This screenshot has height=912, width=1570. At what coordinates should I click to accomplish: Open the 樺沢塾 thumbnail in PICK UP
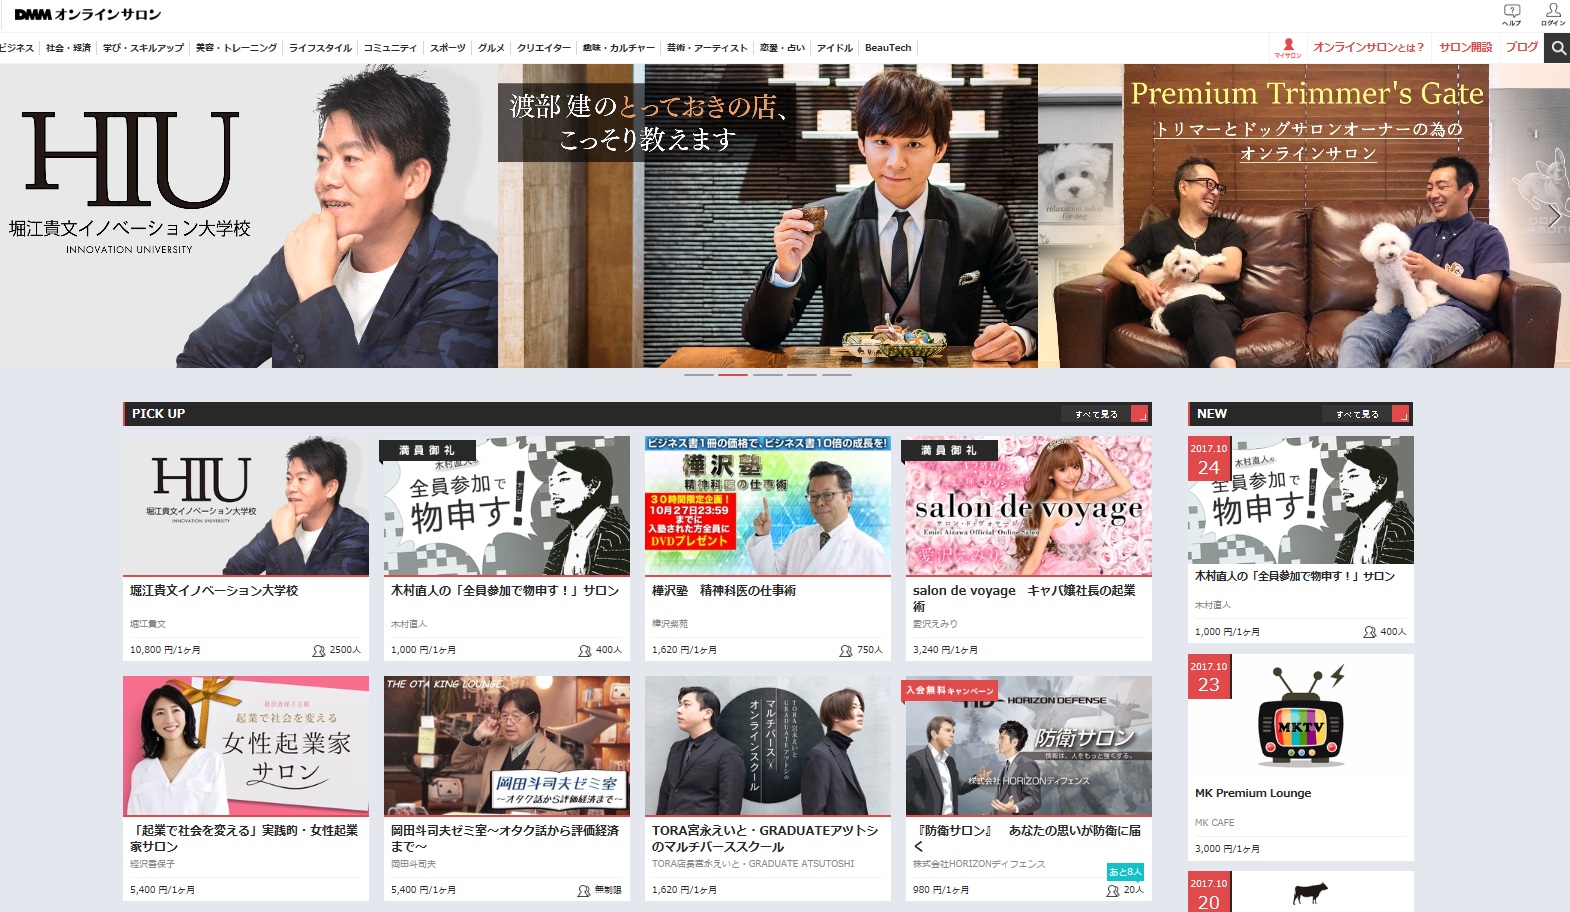(768, 506)
